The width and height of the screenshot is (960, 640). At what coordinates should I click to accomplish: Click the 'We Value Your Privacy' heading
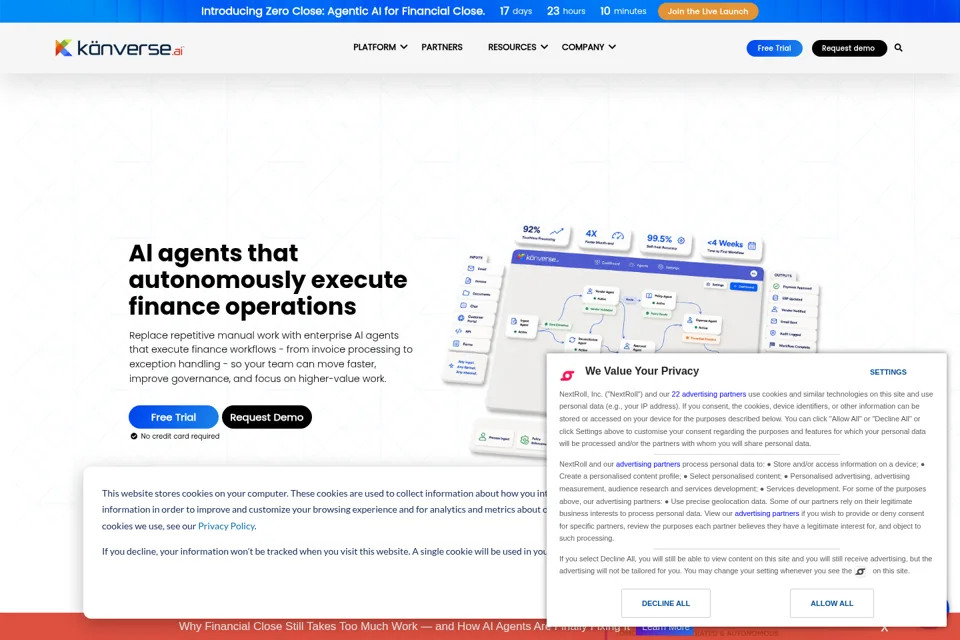[x=642, y=371]
